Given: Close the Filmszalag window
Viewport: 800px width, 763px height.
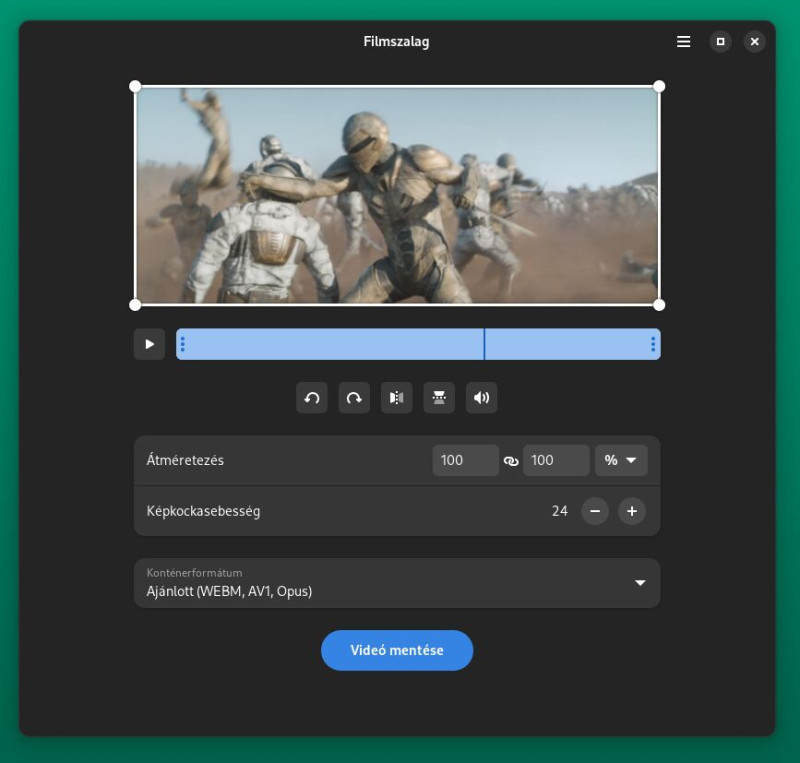Looking at the screenshot, I should pyautogui.click(x=755, y=41).
